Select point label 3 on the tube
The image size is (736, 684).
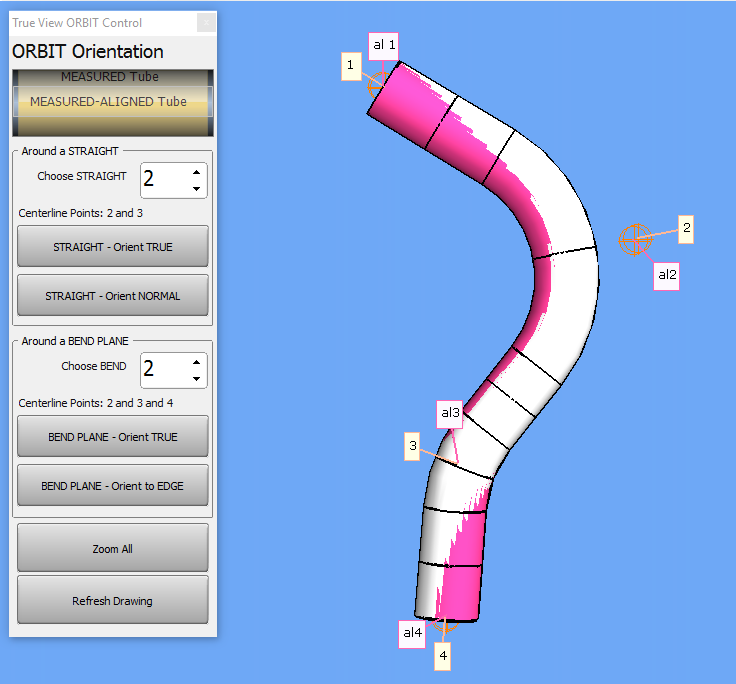(412, 446)
